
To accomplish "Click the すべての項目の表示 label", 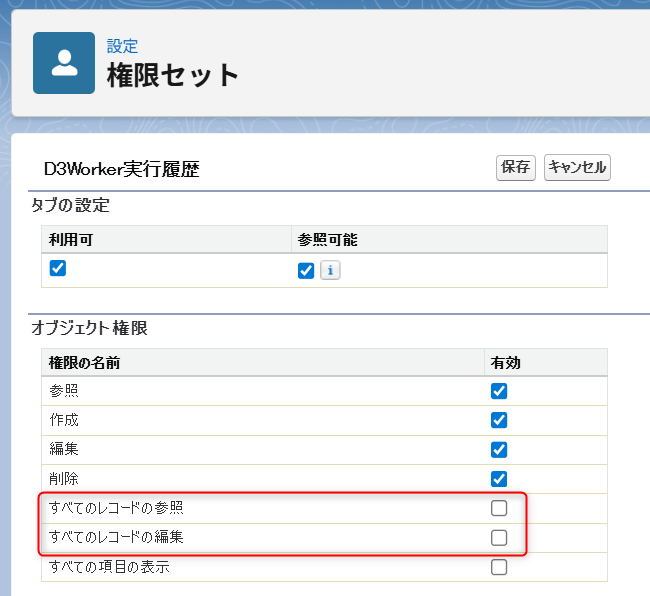I will point(109,567).
